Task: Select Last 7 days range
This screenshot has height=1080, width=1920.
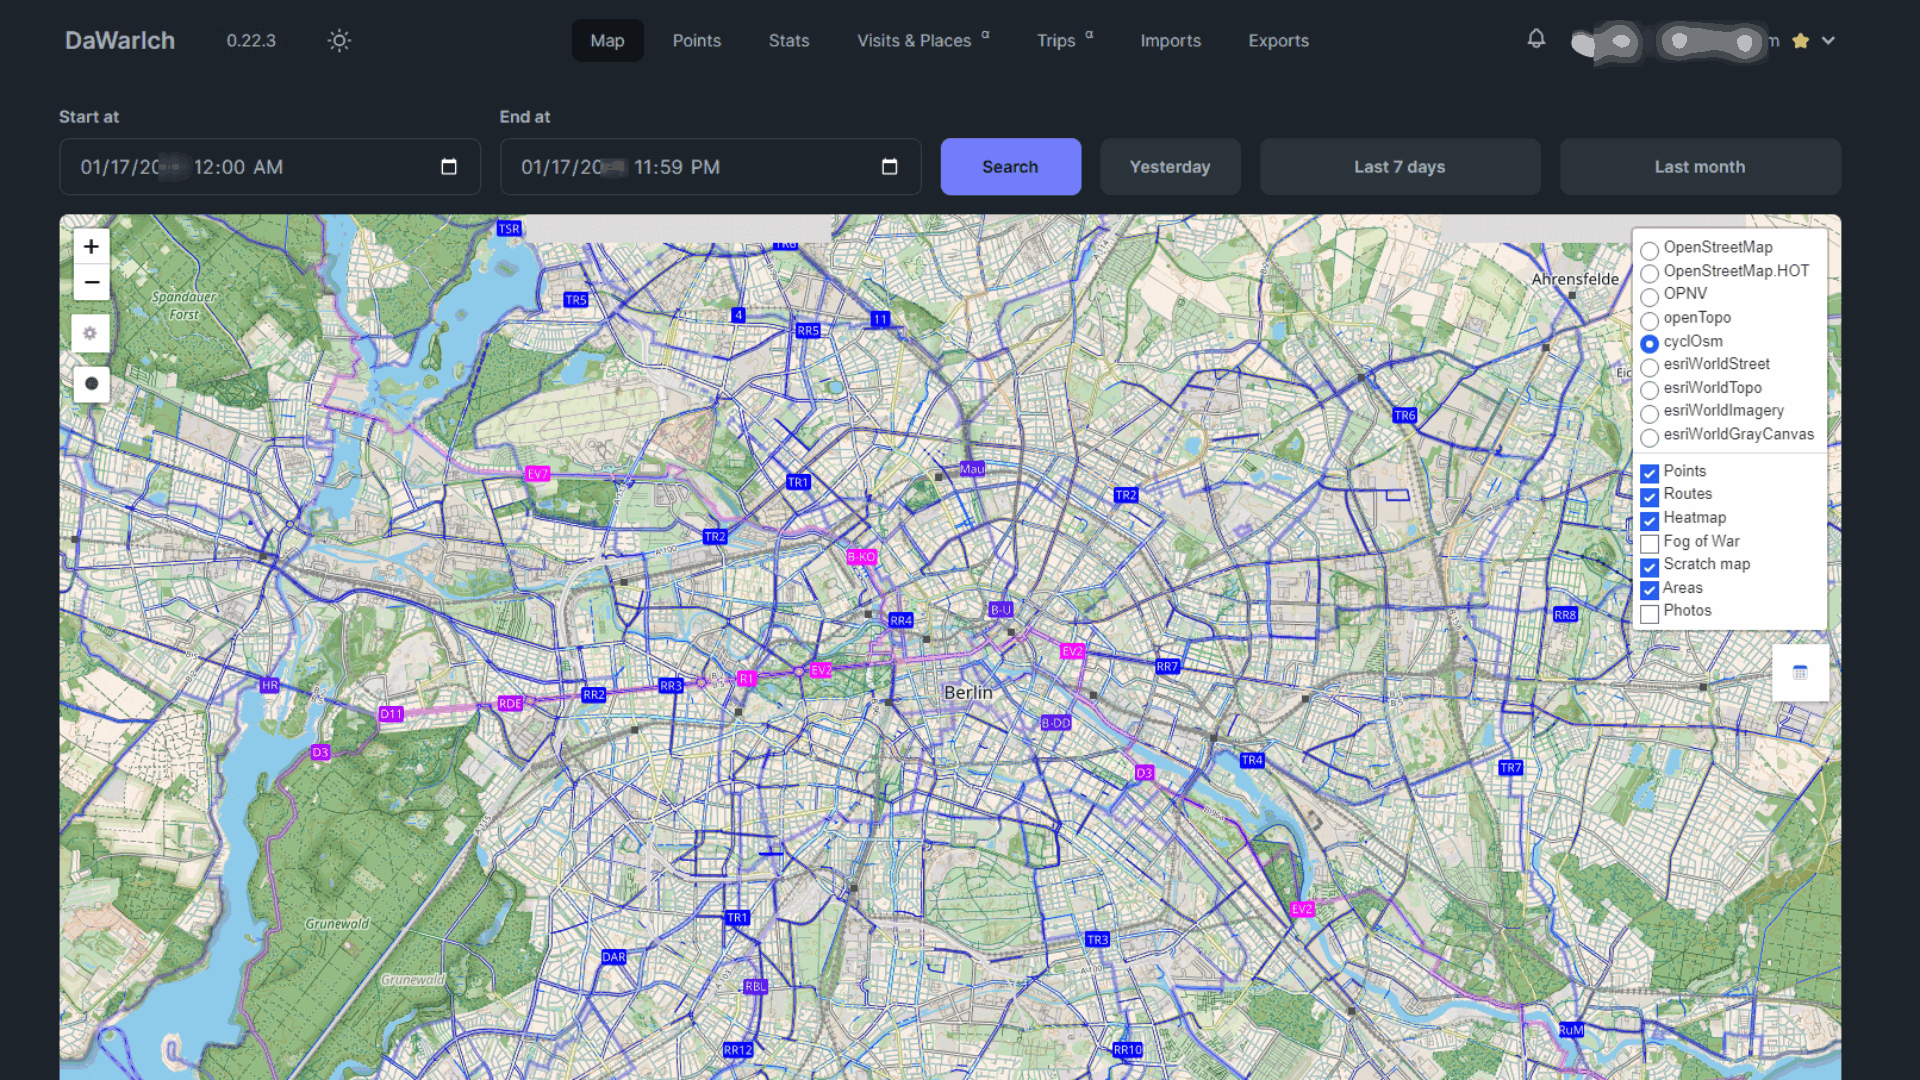Action: pyautogui.click(x=1400, y=167)
